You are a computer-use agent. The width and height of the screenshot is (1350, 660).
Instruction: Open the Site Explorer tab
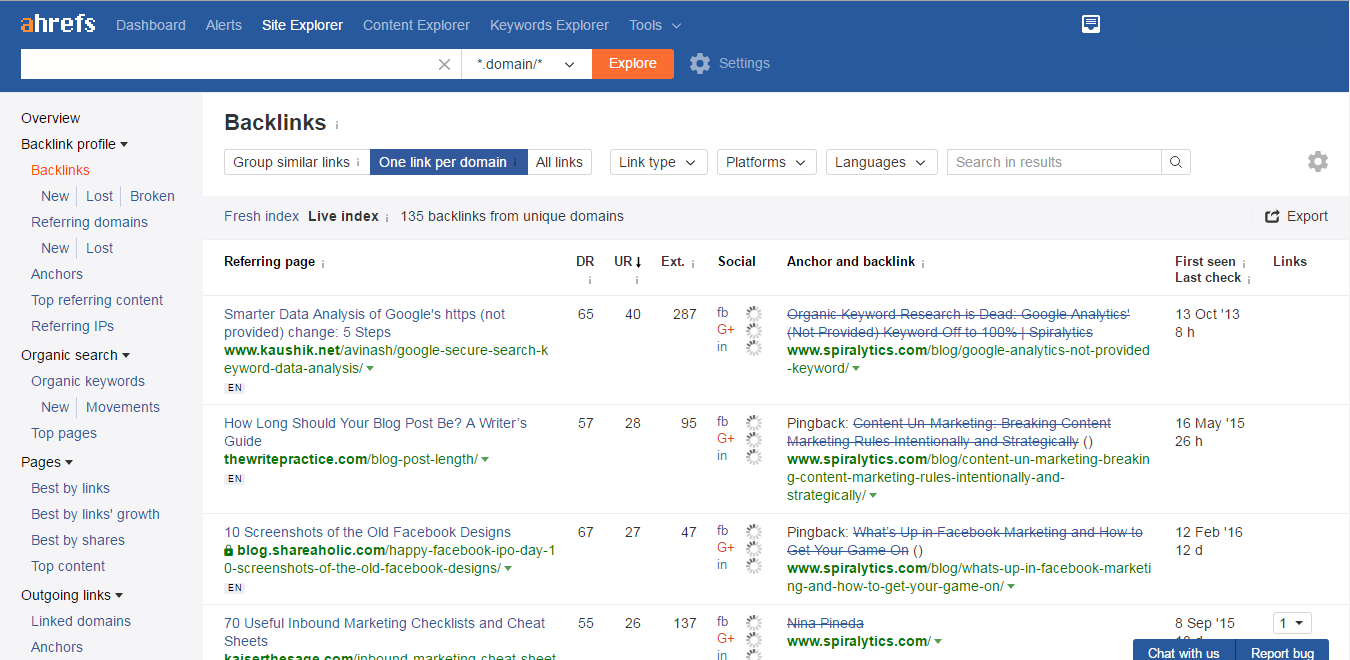(x=302, y=25)
